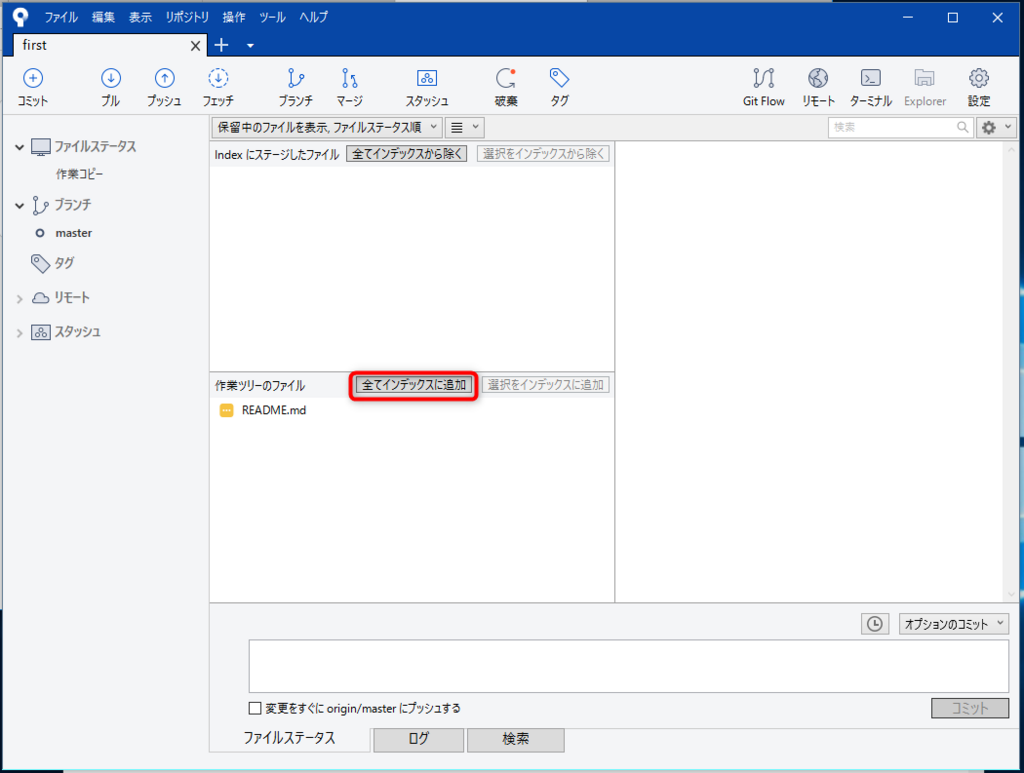Click 全てインデックスに追加 button

pos(414,385)
